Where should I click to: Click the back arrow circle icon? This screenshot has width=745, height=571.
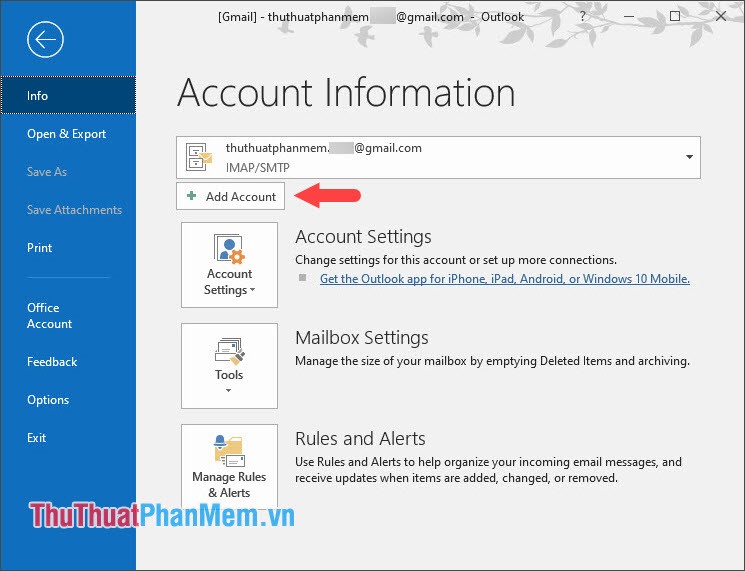[x=45, y=39]
